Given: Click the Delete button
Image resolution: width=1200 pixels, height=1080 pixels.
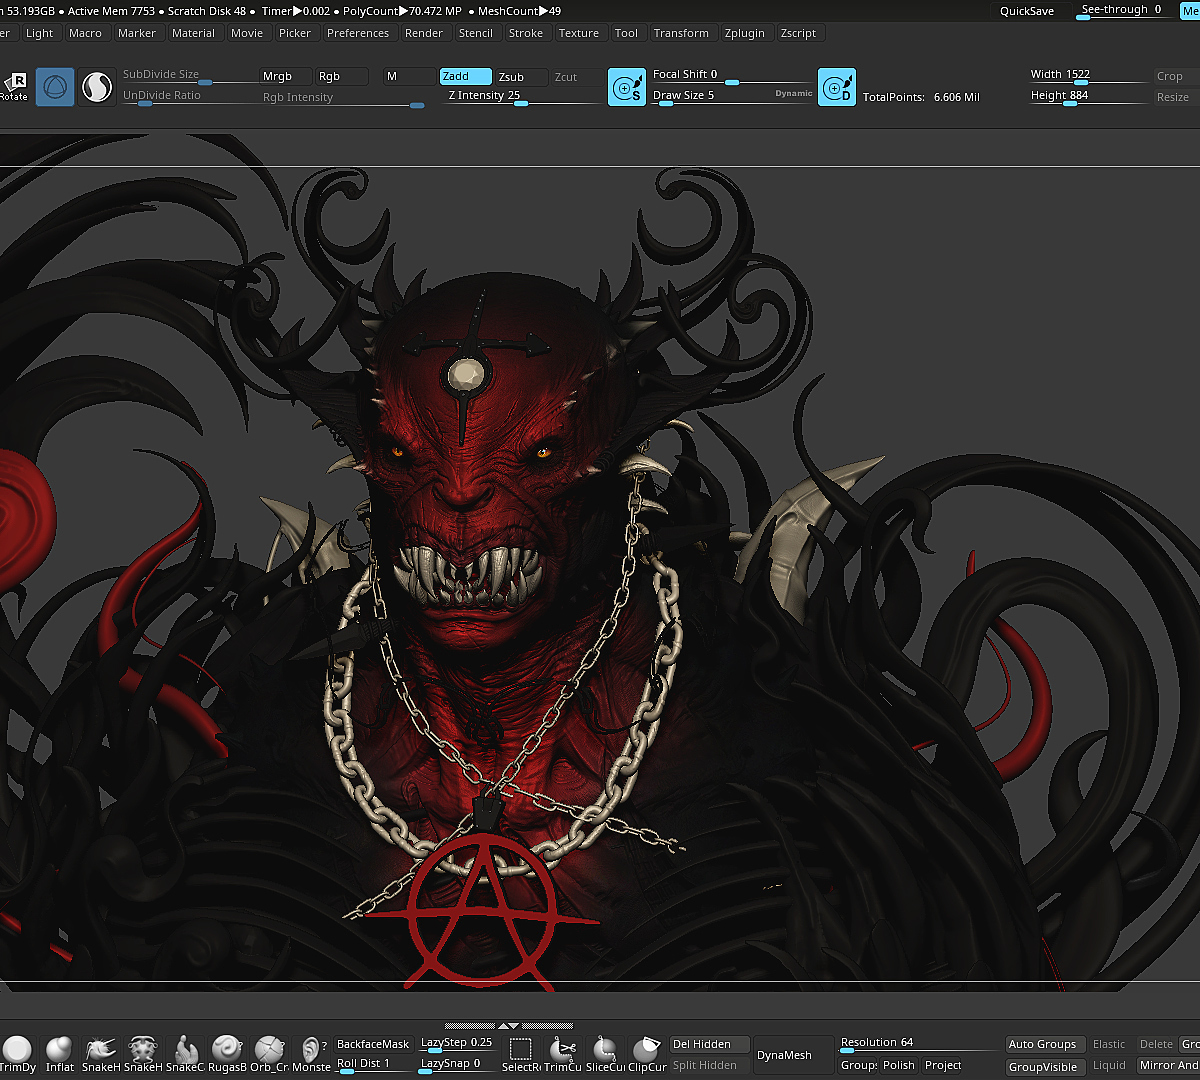Looking at the screenshot, I should 1156,1044.
